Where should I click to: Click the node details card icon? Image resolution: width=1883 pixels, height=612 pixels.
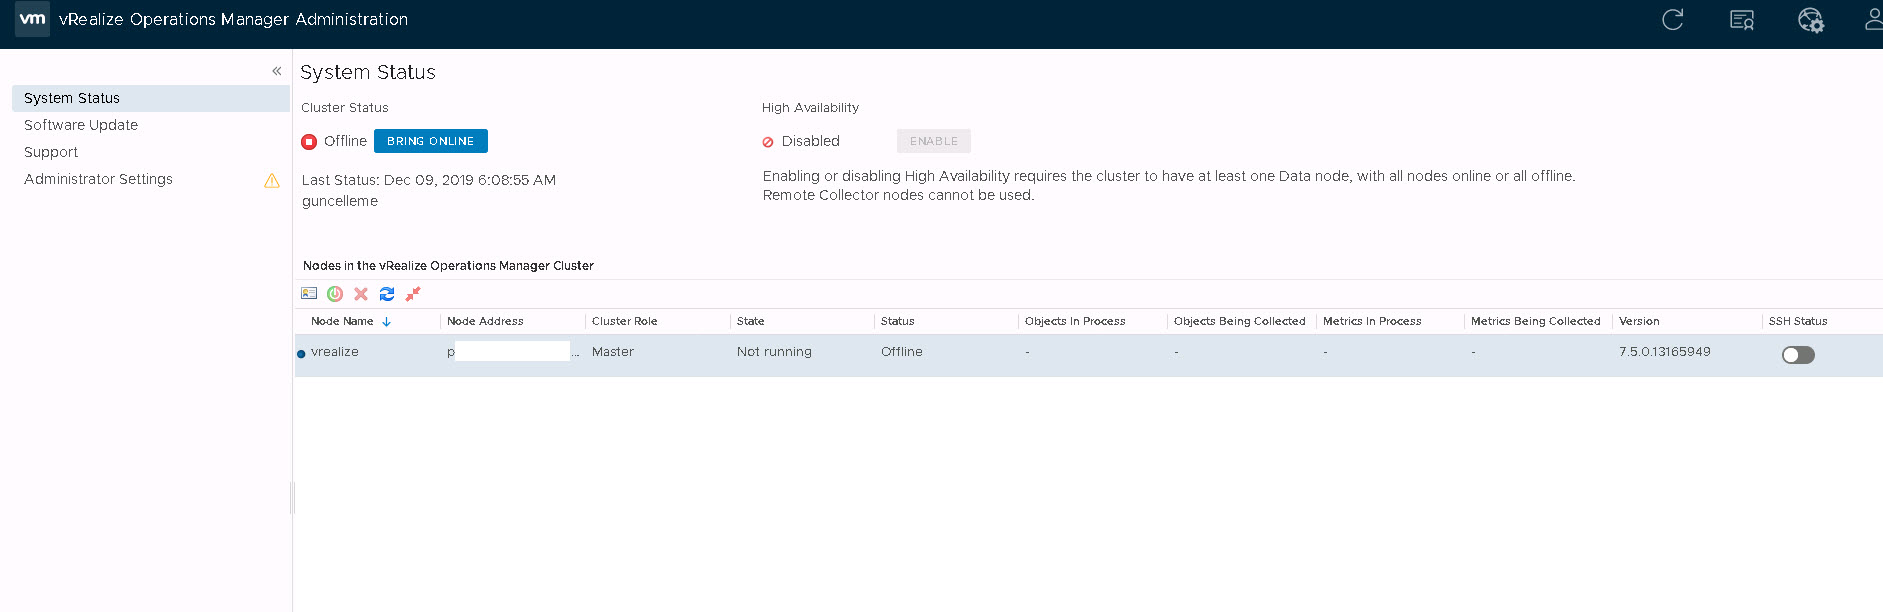[309, 294]
